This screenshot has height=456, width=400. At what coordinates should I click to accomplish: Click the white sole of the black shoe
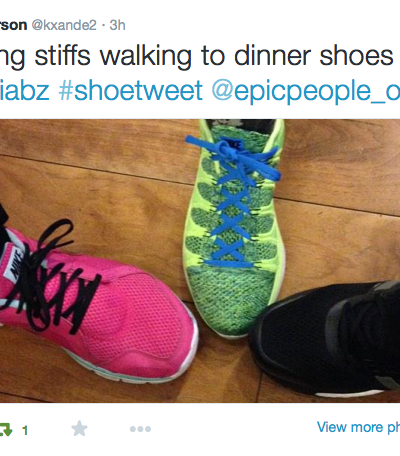[348, 394]
